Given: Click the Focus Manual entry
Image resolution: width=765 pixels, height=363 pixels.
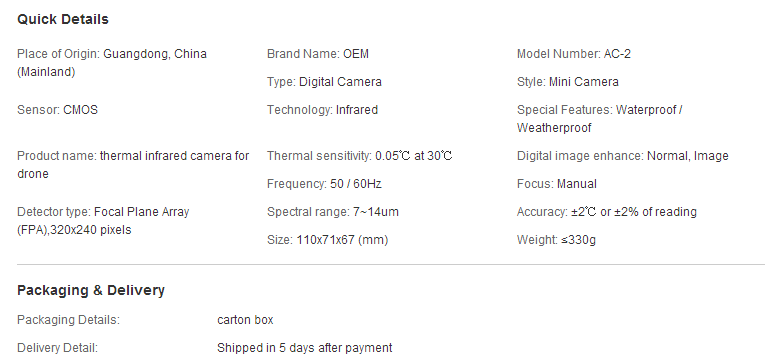Looking at the screenshot, I should [x=557, y=184].
